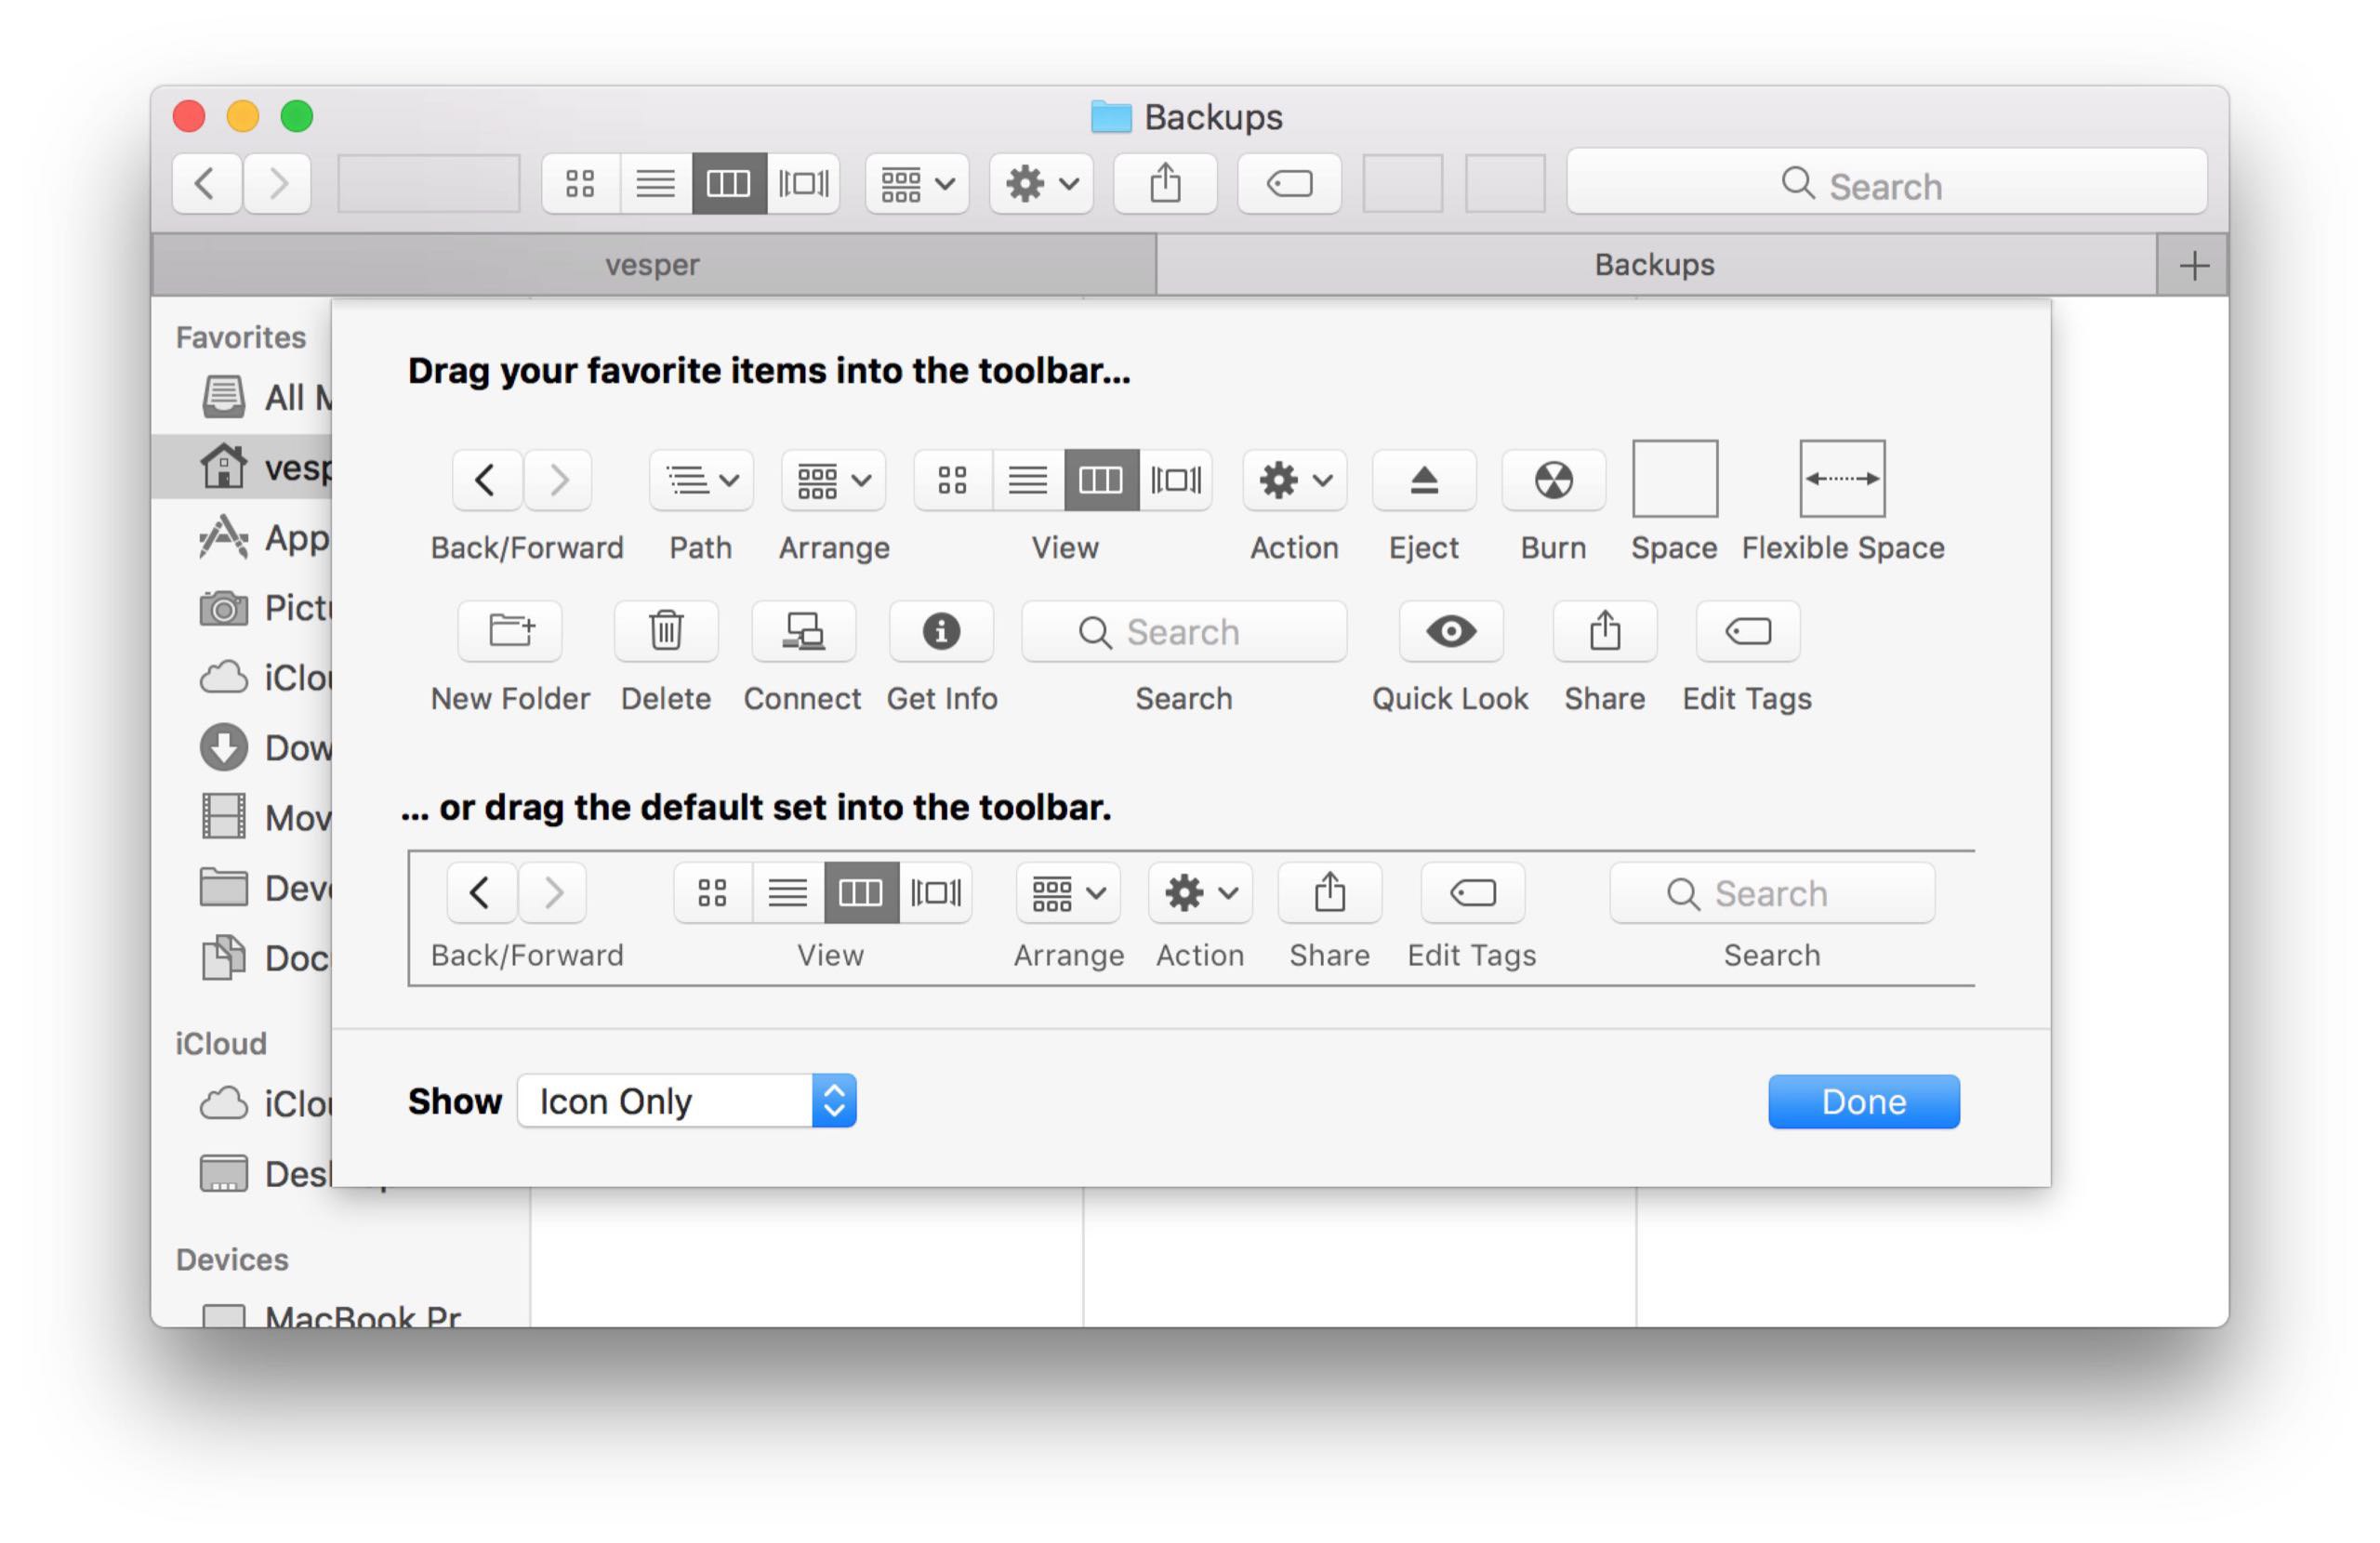Click the Flexible Space item
The height and width of the screenshot is (1543, 2380).
(x=1841, y=479)
